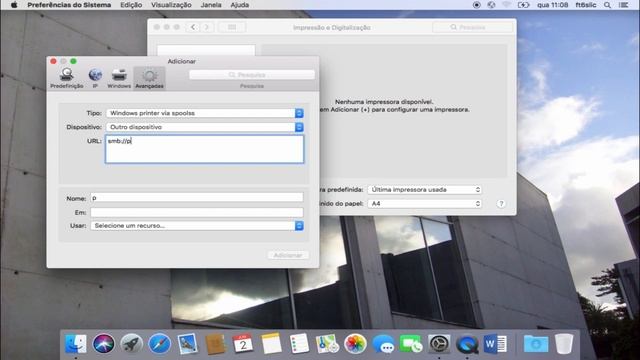Open Microsoft Word from the Dock

(x=495, y=344)
